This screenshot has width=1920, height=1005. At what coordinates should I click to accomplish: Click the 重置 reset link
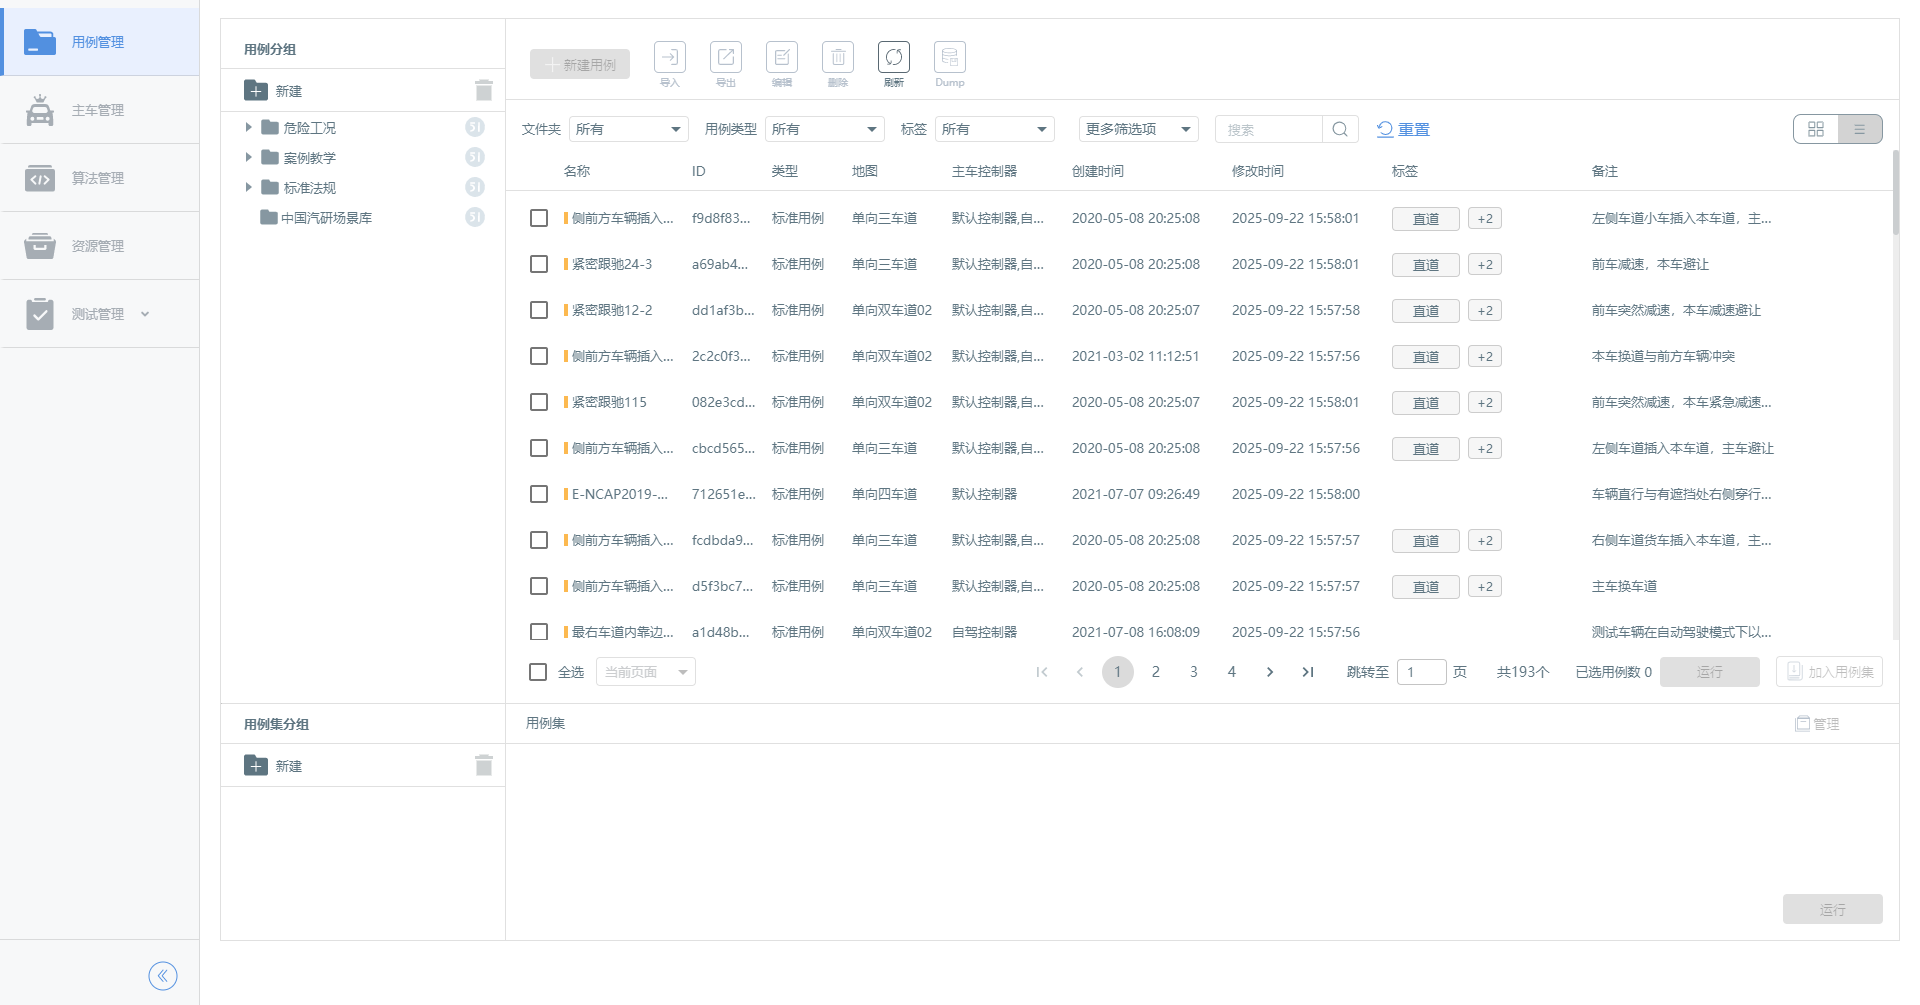tap(1403, 129)
